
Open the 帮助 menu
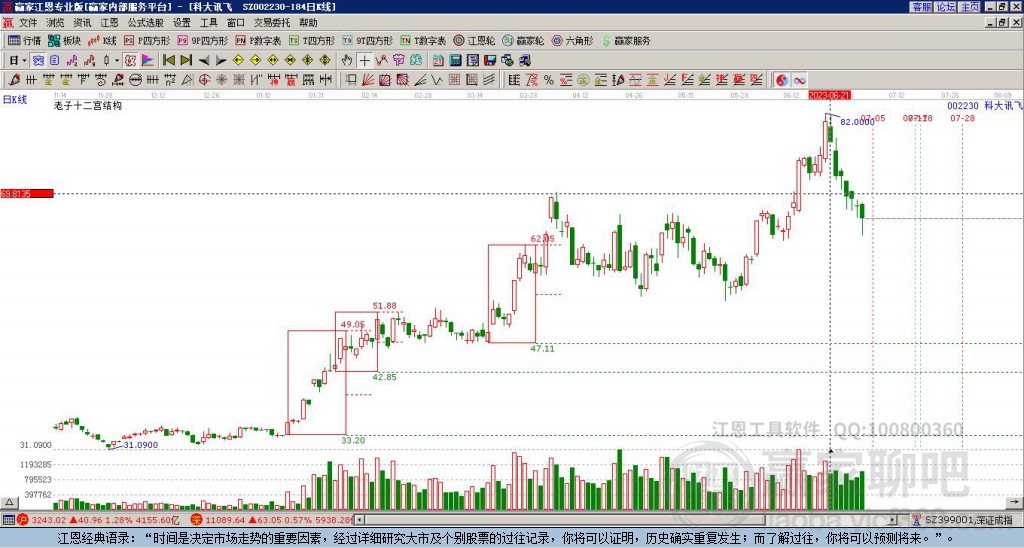[308, 23]
